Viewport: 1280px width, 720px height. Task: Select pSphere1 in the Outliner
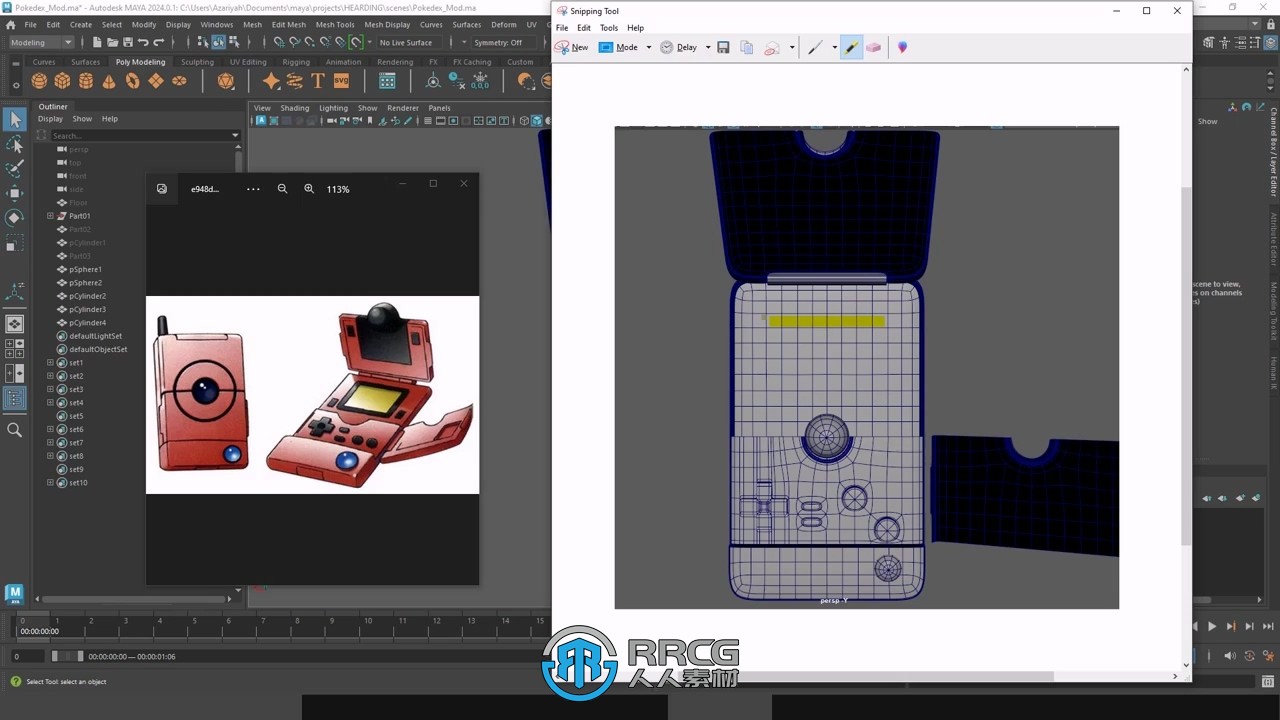[85, 269]
